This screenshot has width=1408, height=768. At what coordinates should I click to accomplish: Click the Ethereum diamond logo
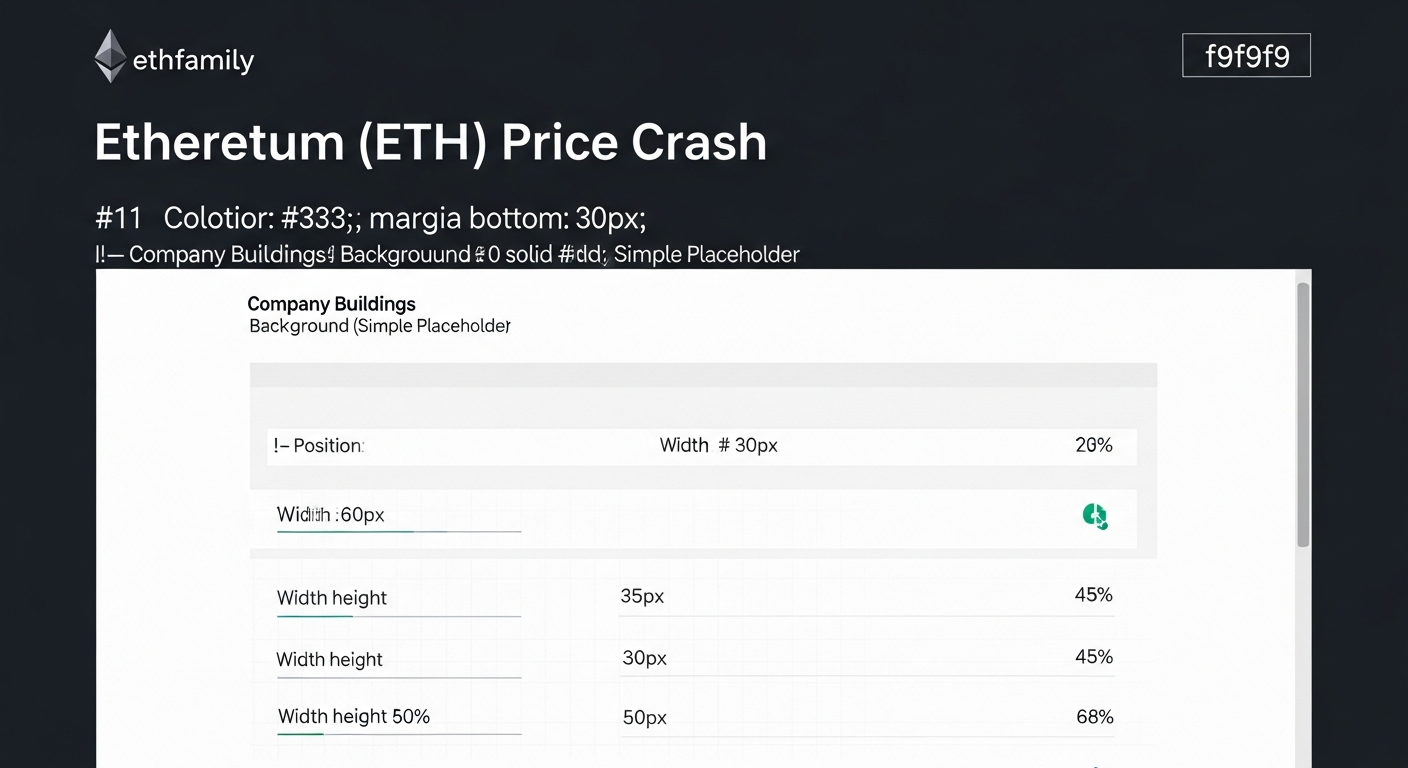(110, 56)
